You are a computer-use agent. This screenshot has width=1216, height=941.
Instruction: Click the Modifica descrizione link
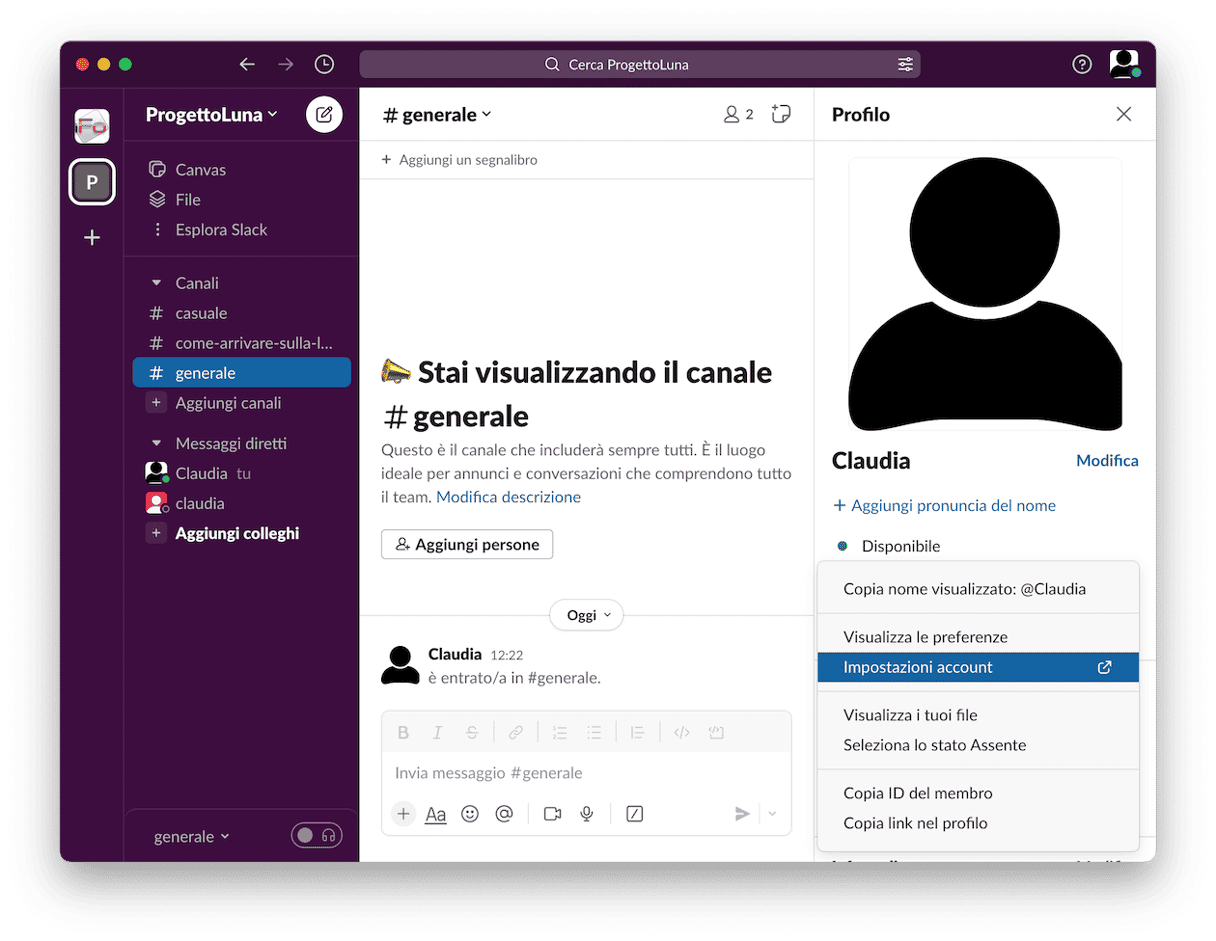508,496
